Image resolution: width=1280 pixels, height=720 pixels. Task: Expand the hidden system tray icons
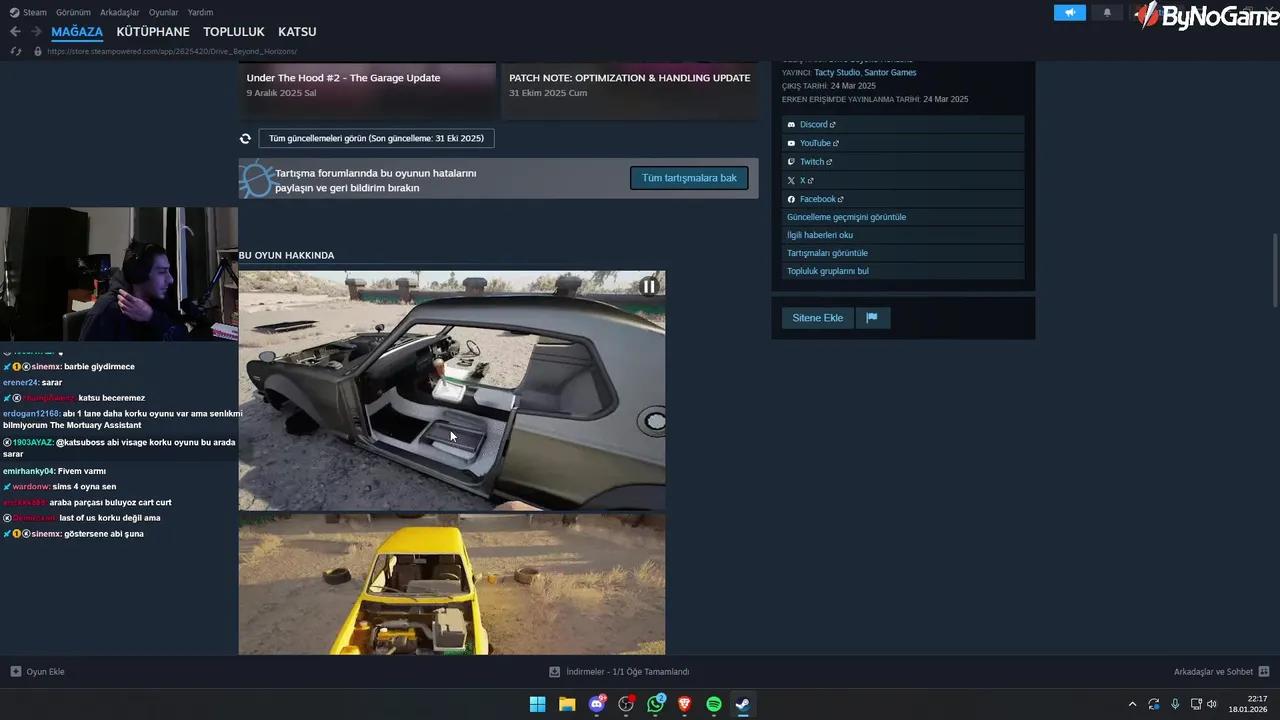(x=1132, y=704)
